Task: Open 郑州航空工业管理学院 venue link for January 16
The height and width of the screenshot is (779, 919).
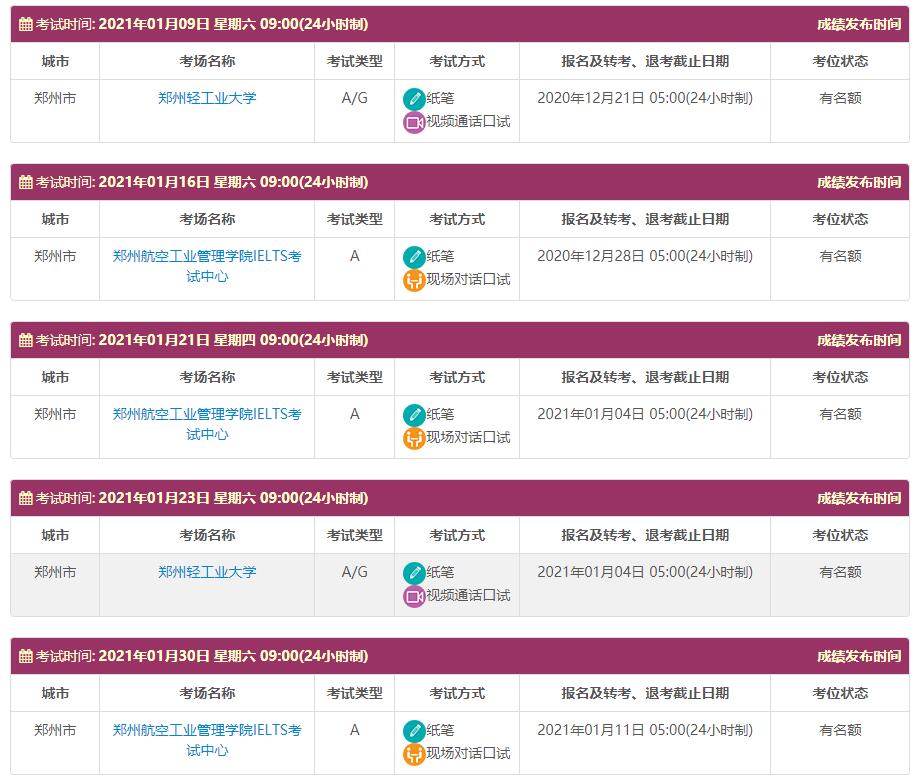Action: [x=207, y=266]
